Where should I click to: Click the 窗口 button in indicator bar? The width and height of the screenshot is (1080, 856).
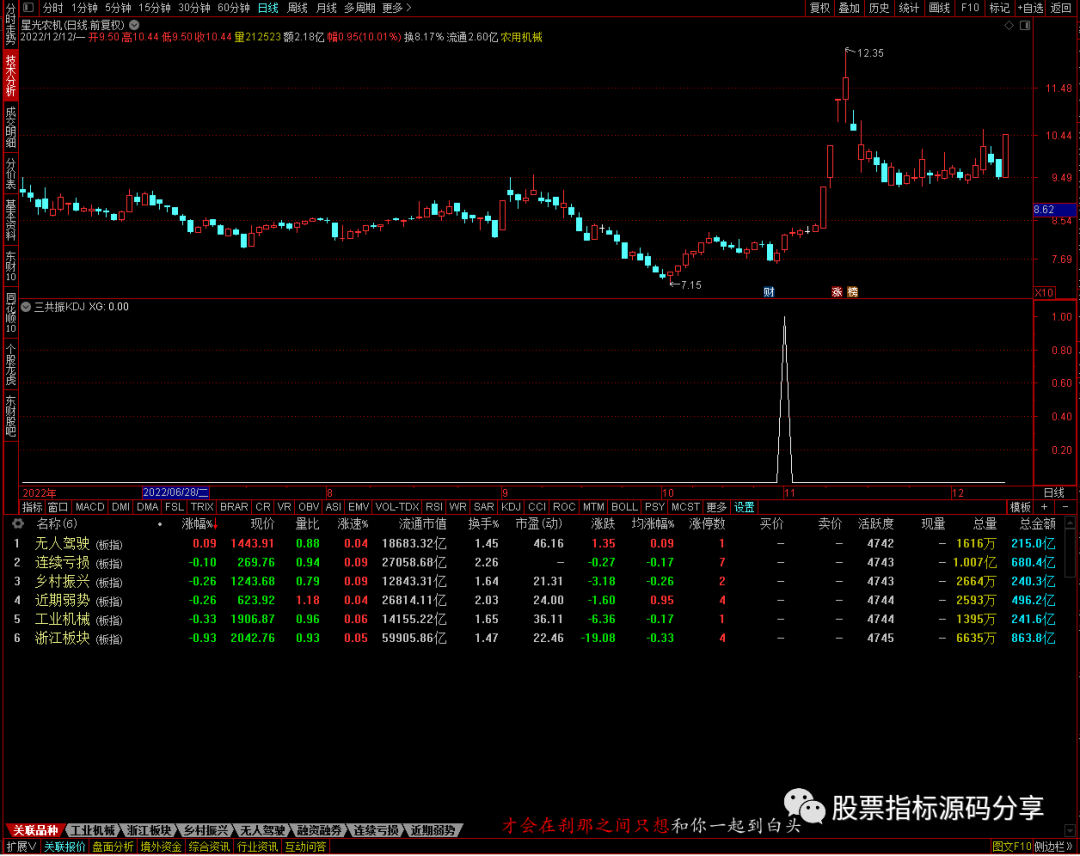click(x=58, y=507)
